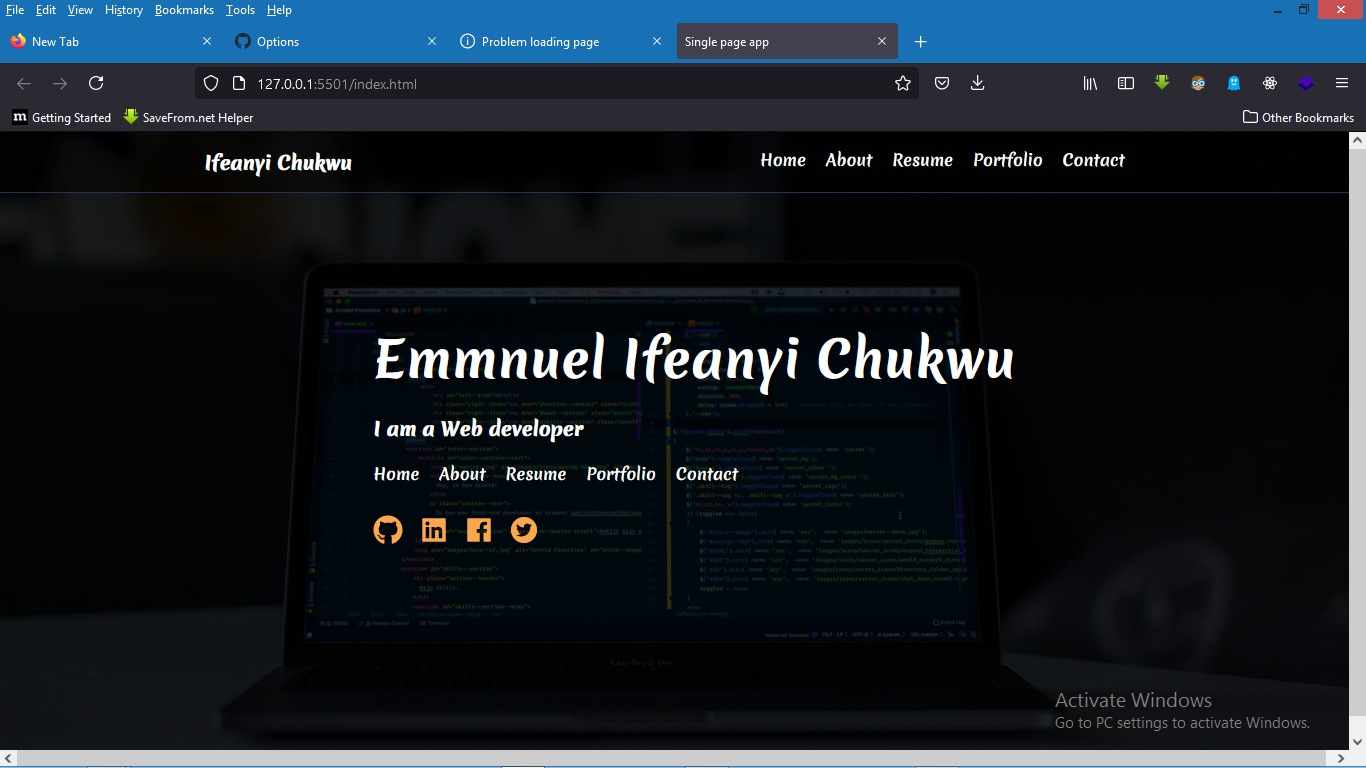Viewport: 1366px width, 768px height.
Task: Show site tracking protection shield info
Action: [211, 83]
